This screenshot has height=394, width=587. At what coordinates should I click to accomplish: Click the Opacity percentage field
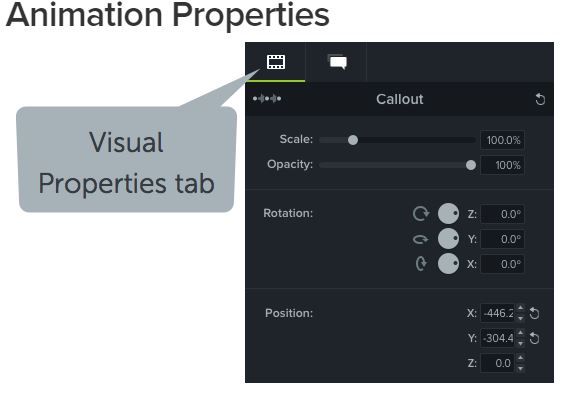[x=502, y=165]
